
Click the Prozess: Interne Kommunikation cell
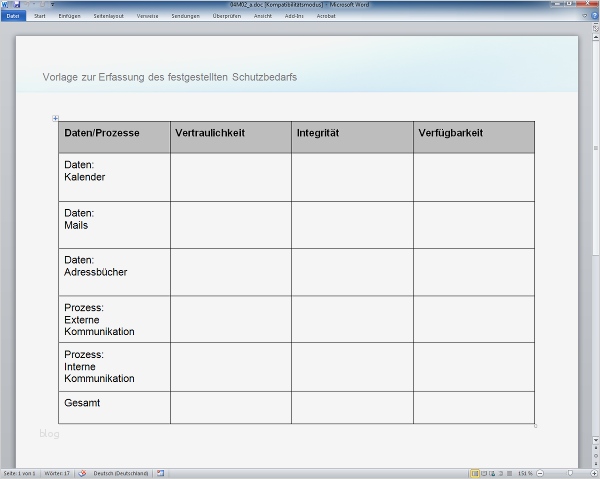[114, 367]
